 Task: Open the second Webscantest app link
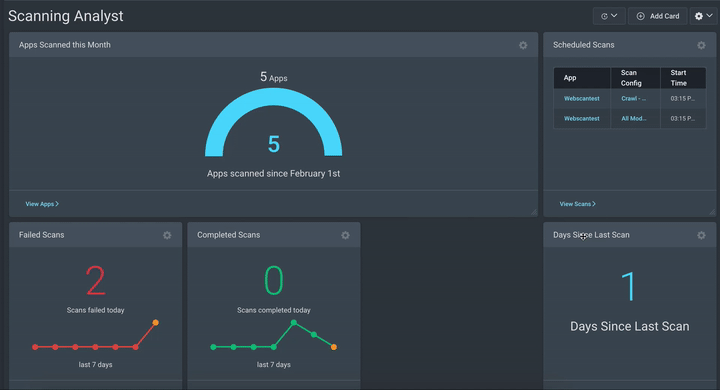[581, 119]
